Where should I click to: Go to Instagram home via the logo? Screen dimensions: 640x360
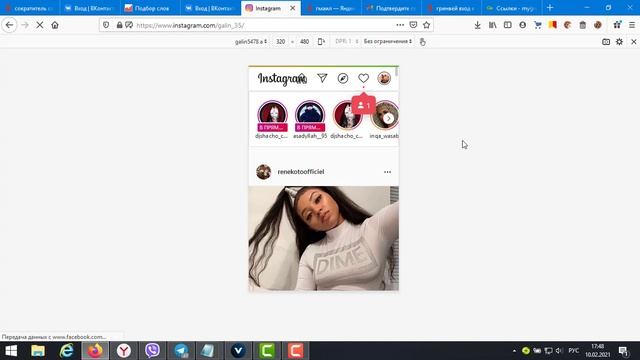[282, 78]
